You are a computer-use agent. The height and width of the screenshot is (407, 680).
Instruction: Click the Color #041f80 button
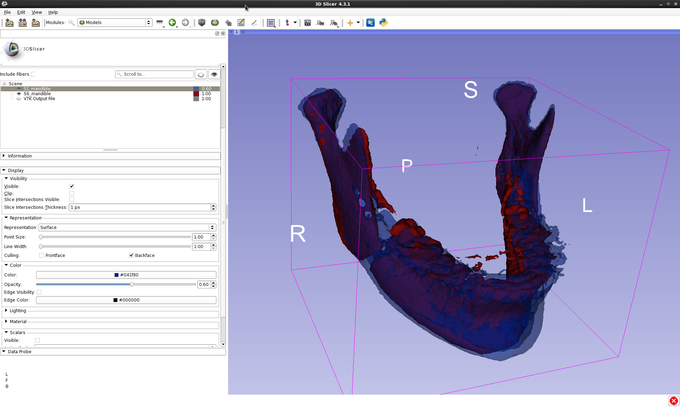coord(126,274)
